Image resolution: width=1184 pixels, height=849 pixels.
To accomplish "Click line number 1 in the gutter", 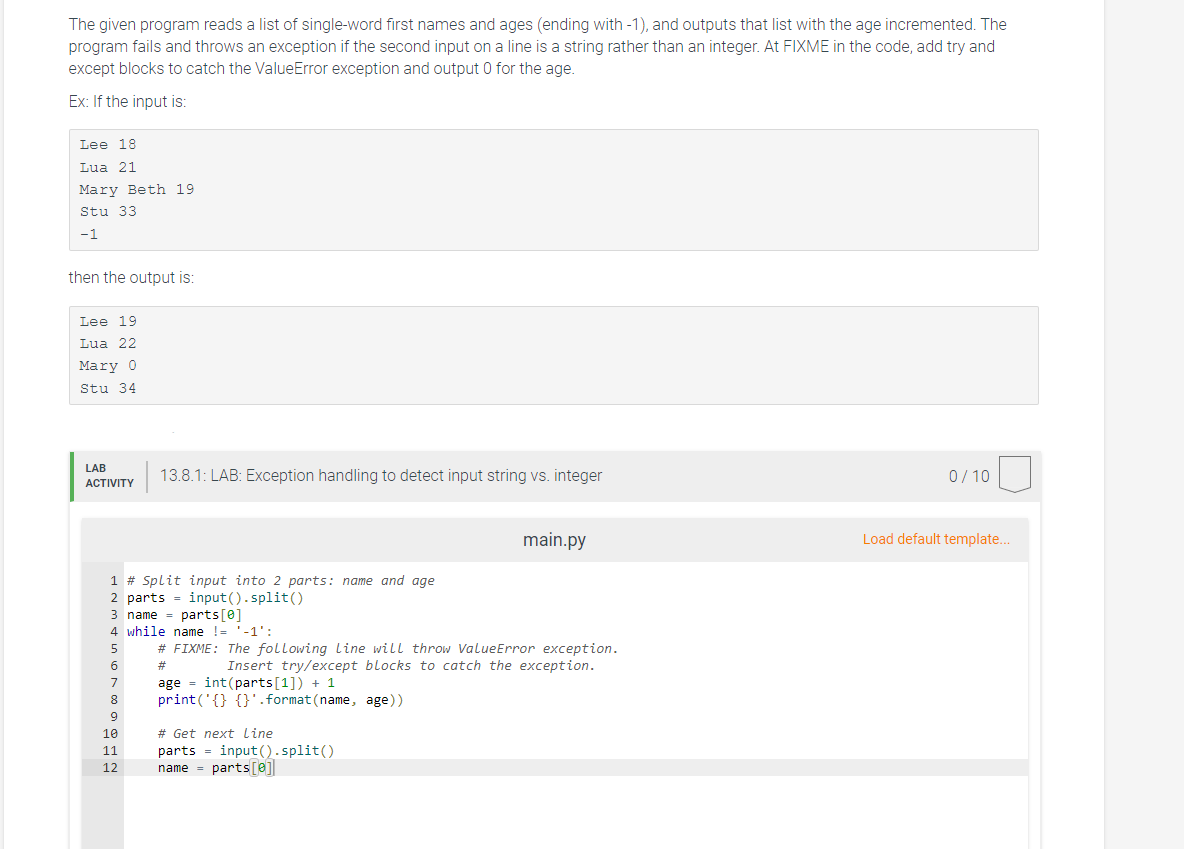I will click(110, 580).
